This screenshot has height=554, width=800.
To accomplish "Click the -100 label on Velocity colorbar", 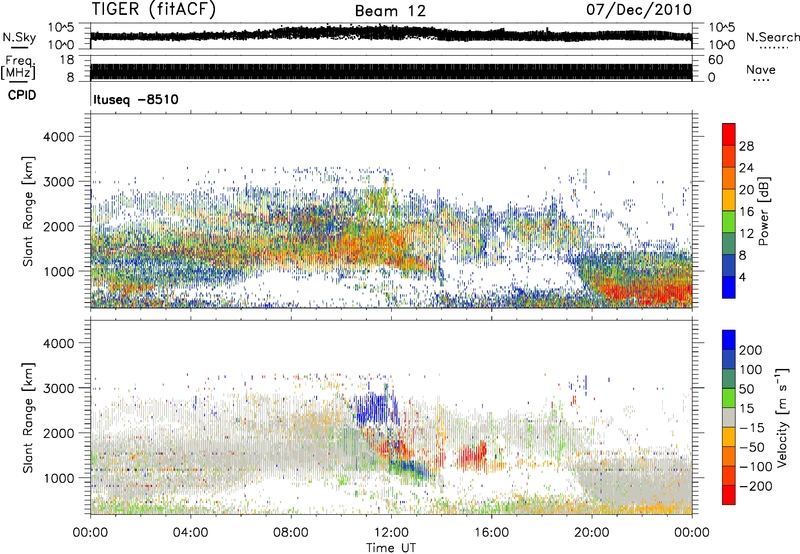I will point(755,467).
